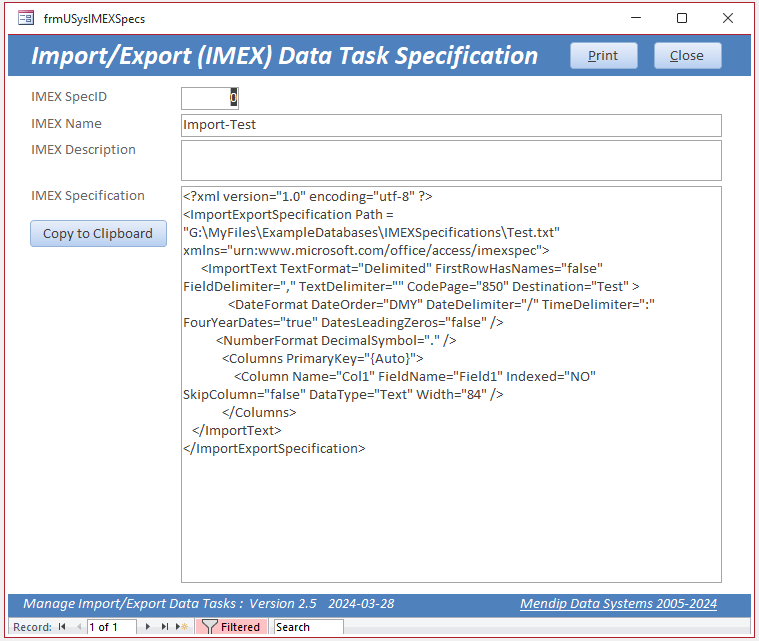Click the Version 2.5 footer text
This screenshot has width=759, height=641.
(x=283, y=603)
